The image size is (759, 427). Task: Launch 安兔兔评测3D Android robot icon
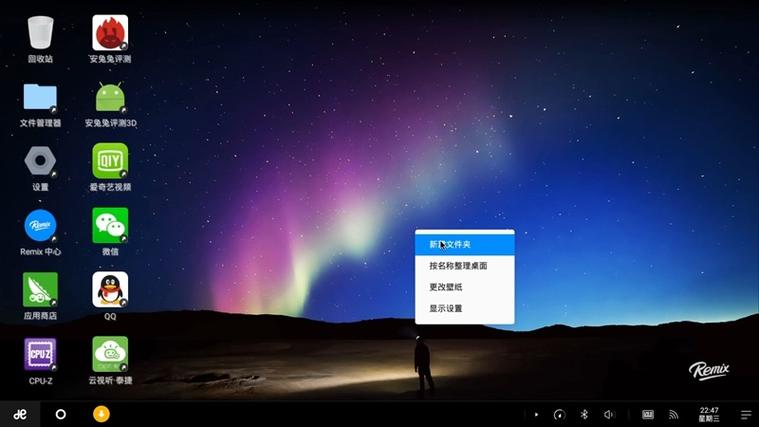(110, 97)
